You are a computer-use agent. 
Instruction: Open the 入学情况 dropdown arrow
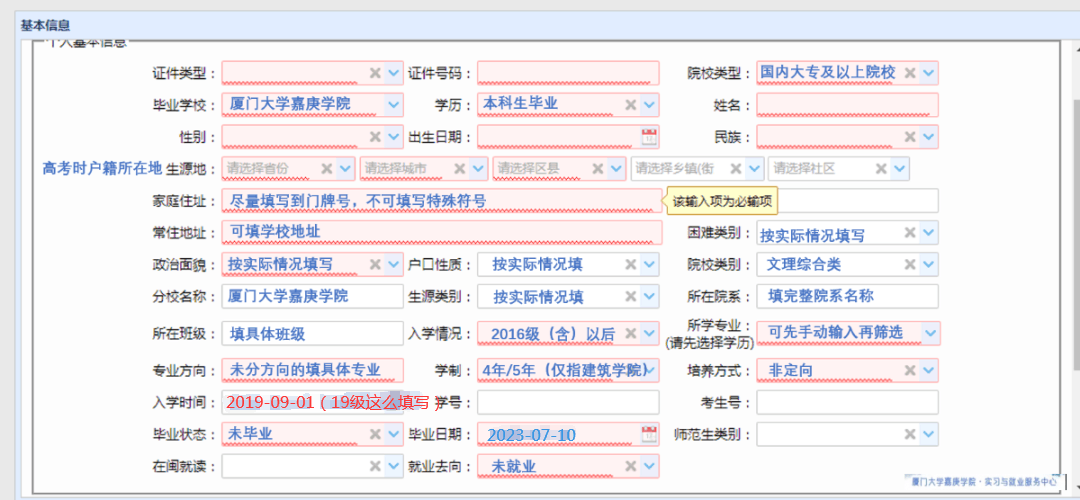(650, 333)
